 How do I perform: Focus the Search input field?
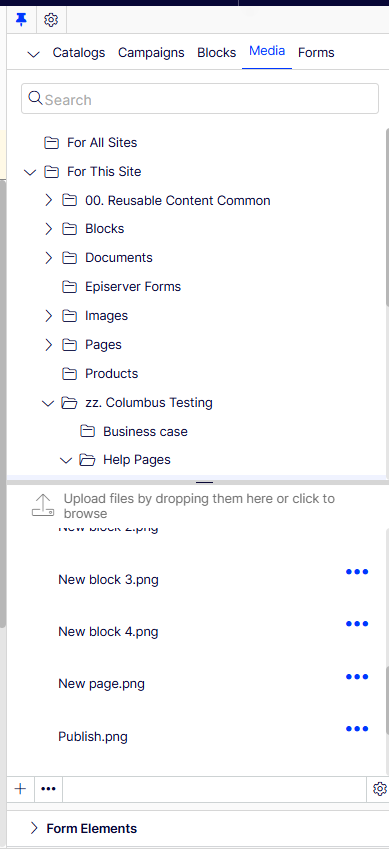(x=199, y=99)
